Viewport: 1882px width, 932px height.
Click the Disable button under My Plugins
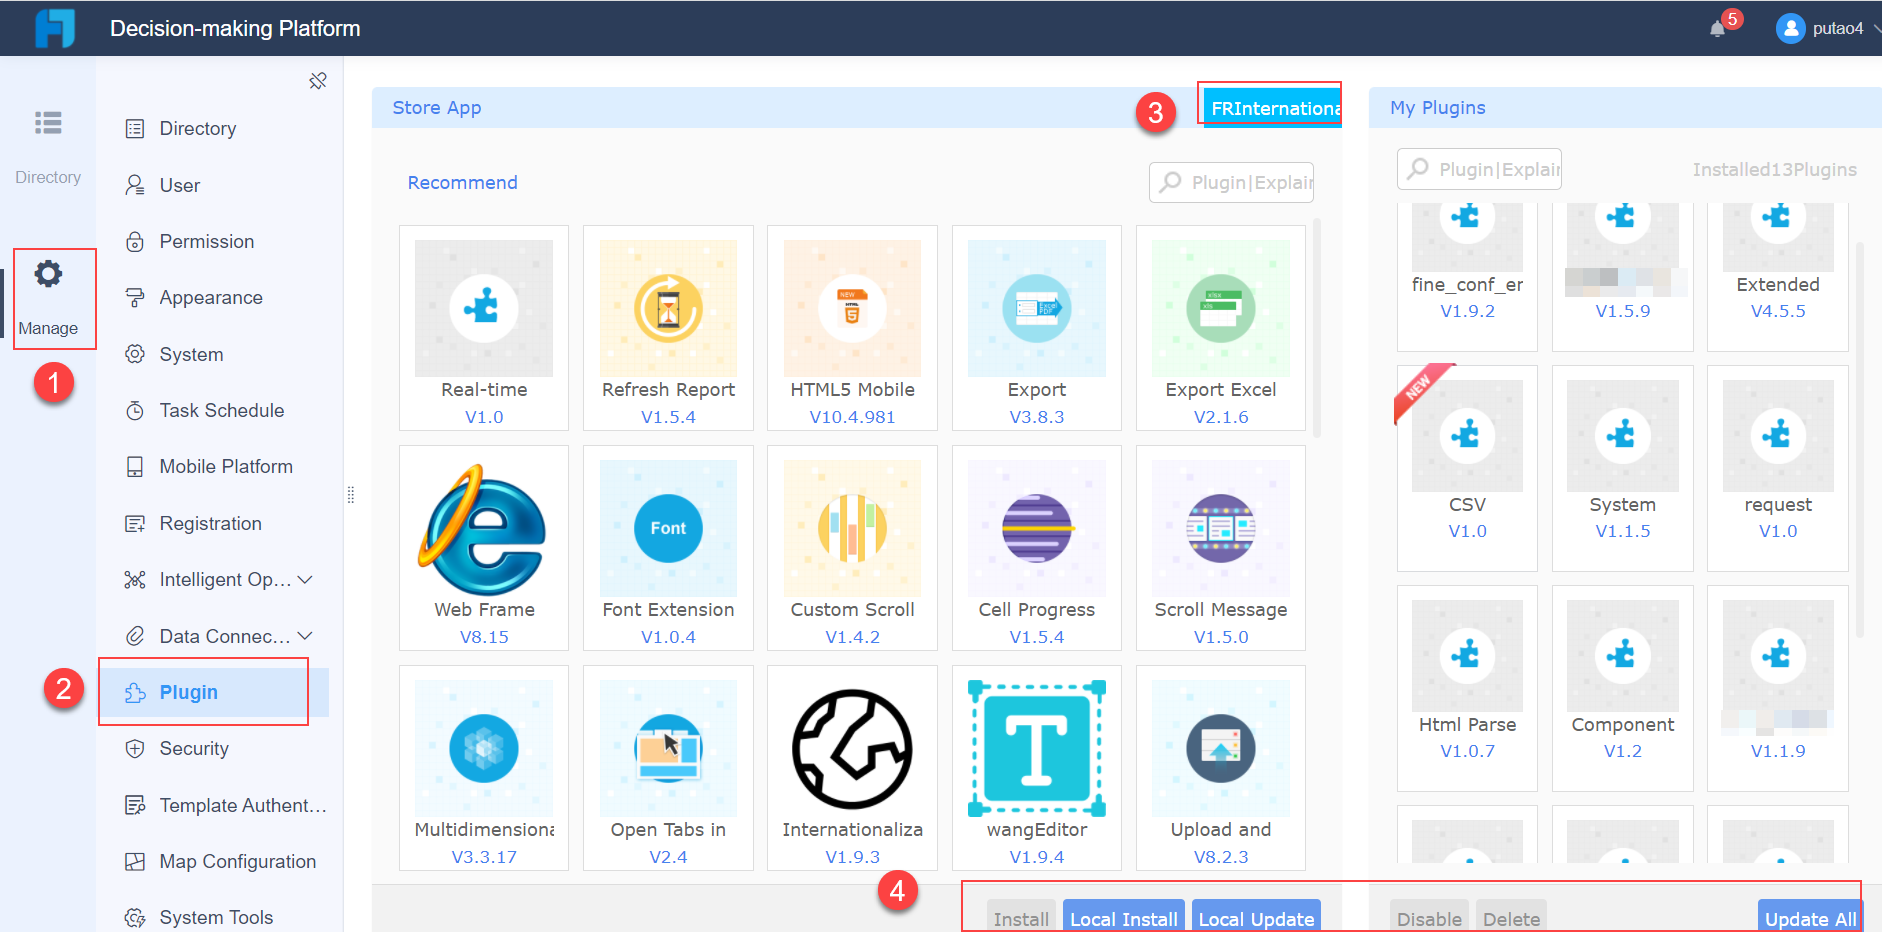click(x=1429, y=916)
